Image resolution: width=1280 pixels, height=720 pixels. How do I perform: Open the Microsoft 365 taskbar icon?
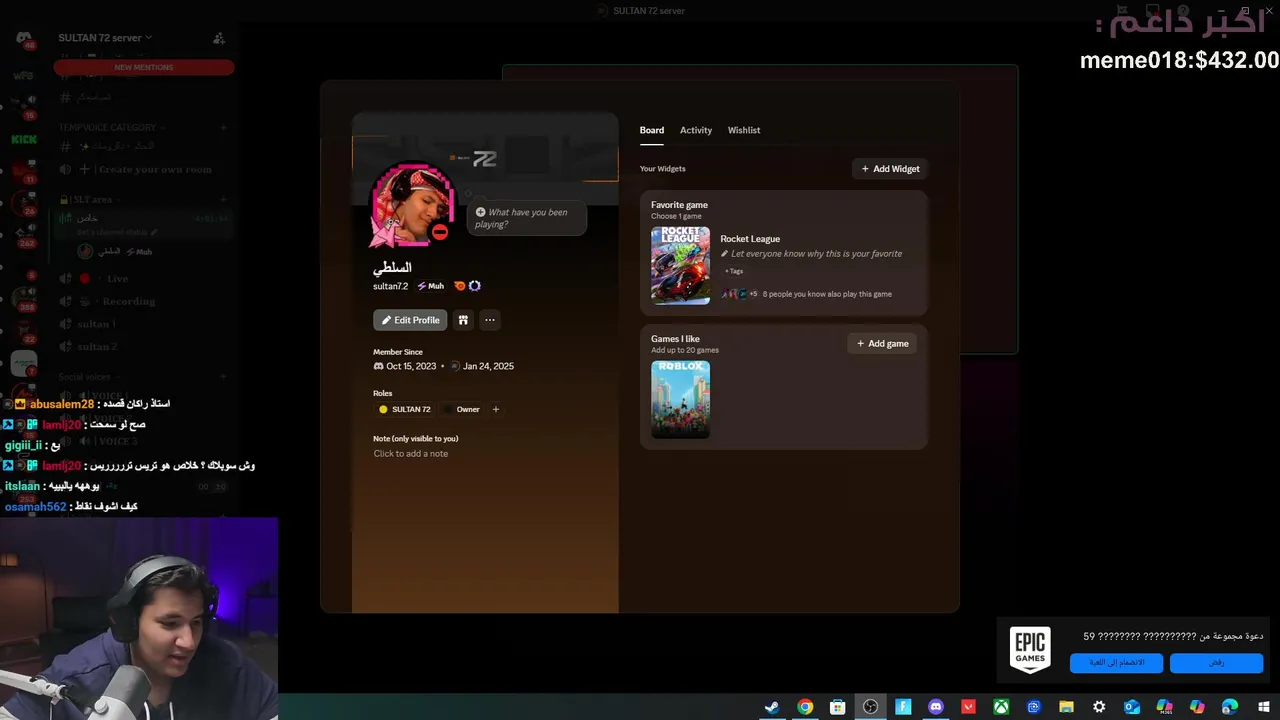1164,707
